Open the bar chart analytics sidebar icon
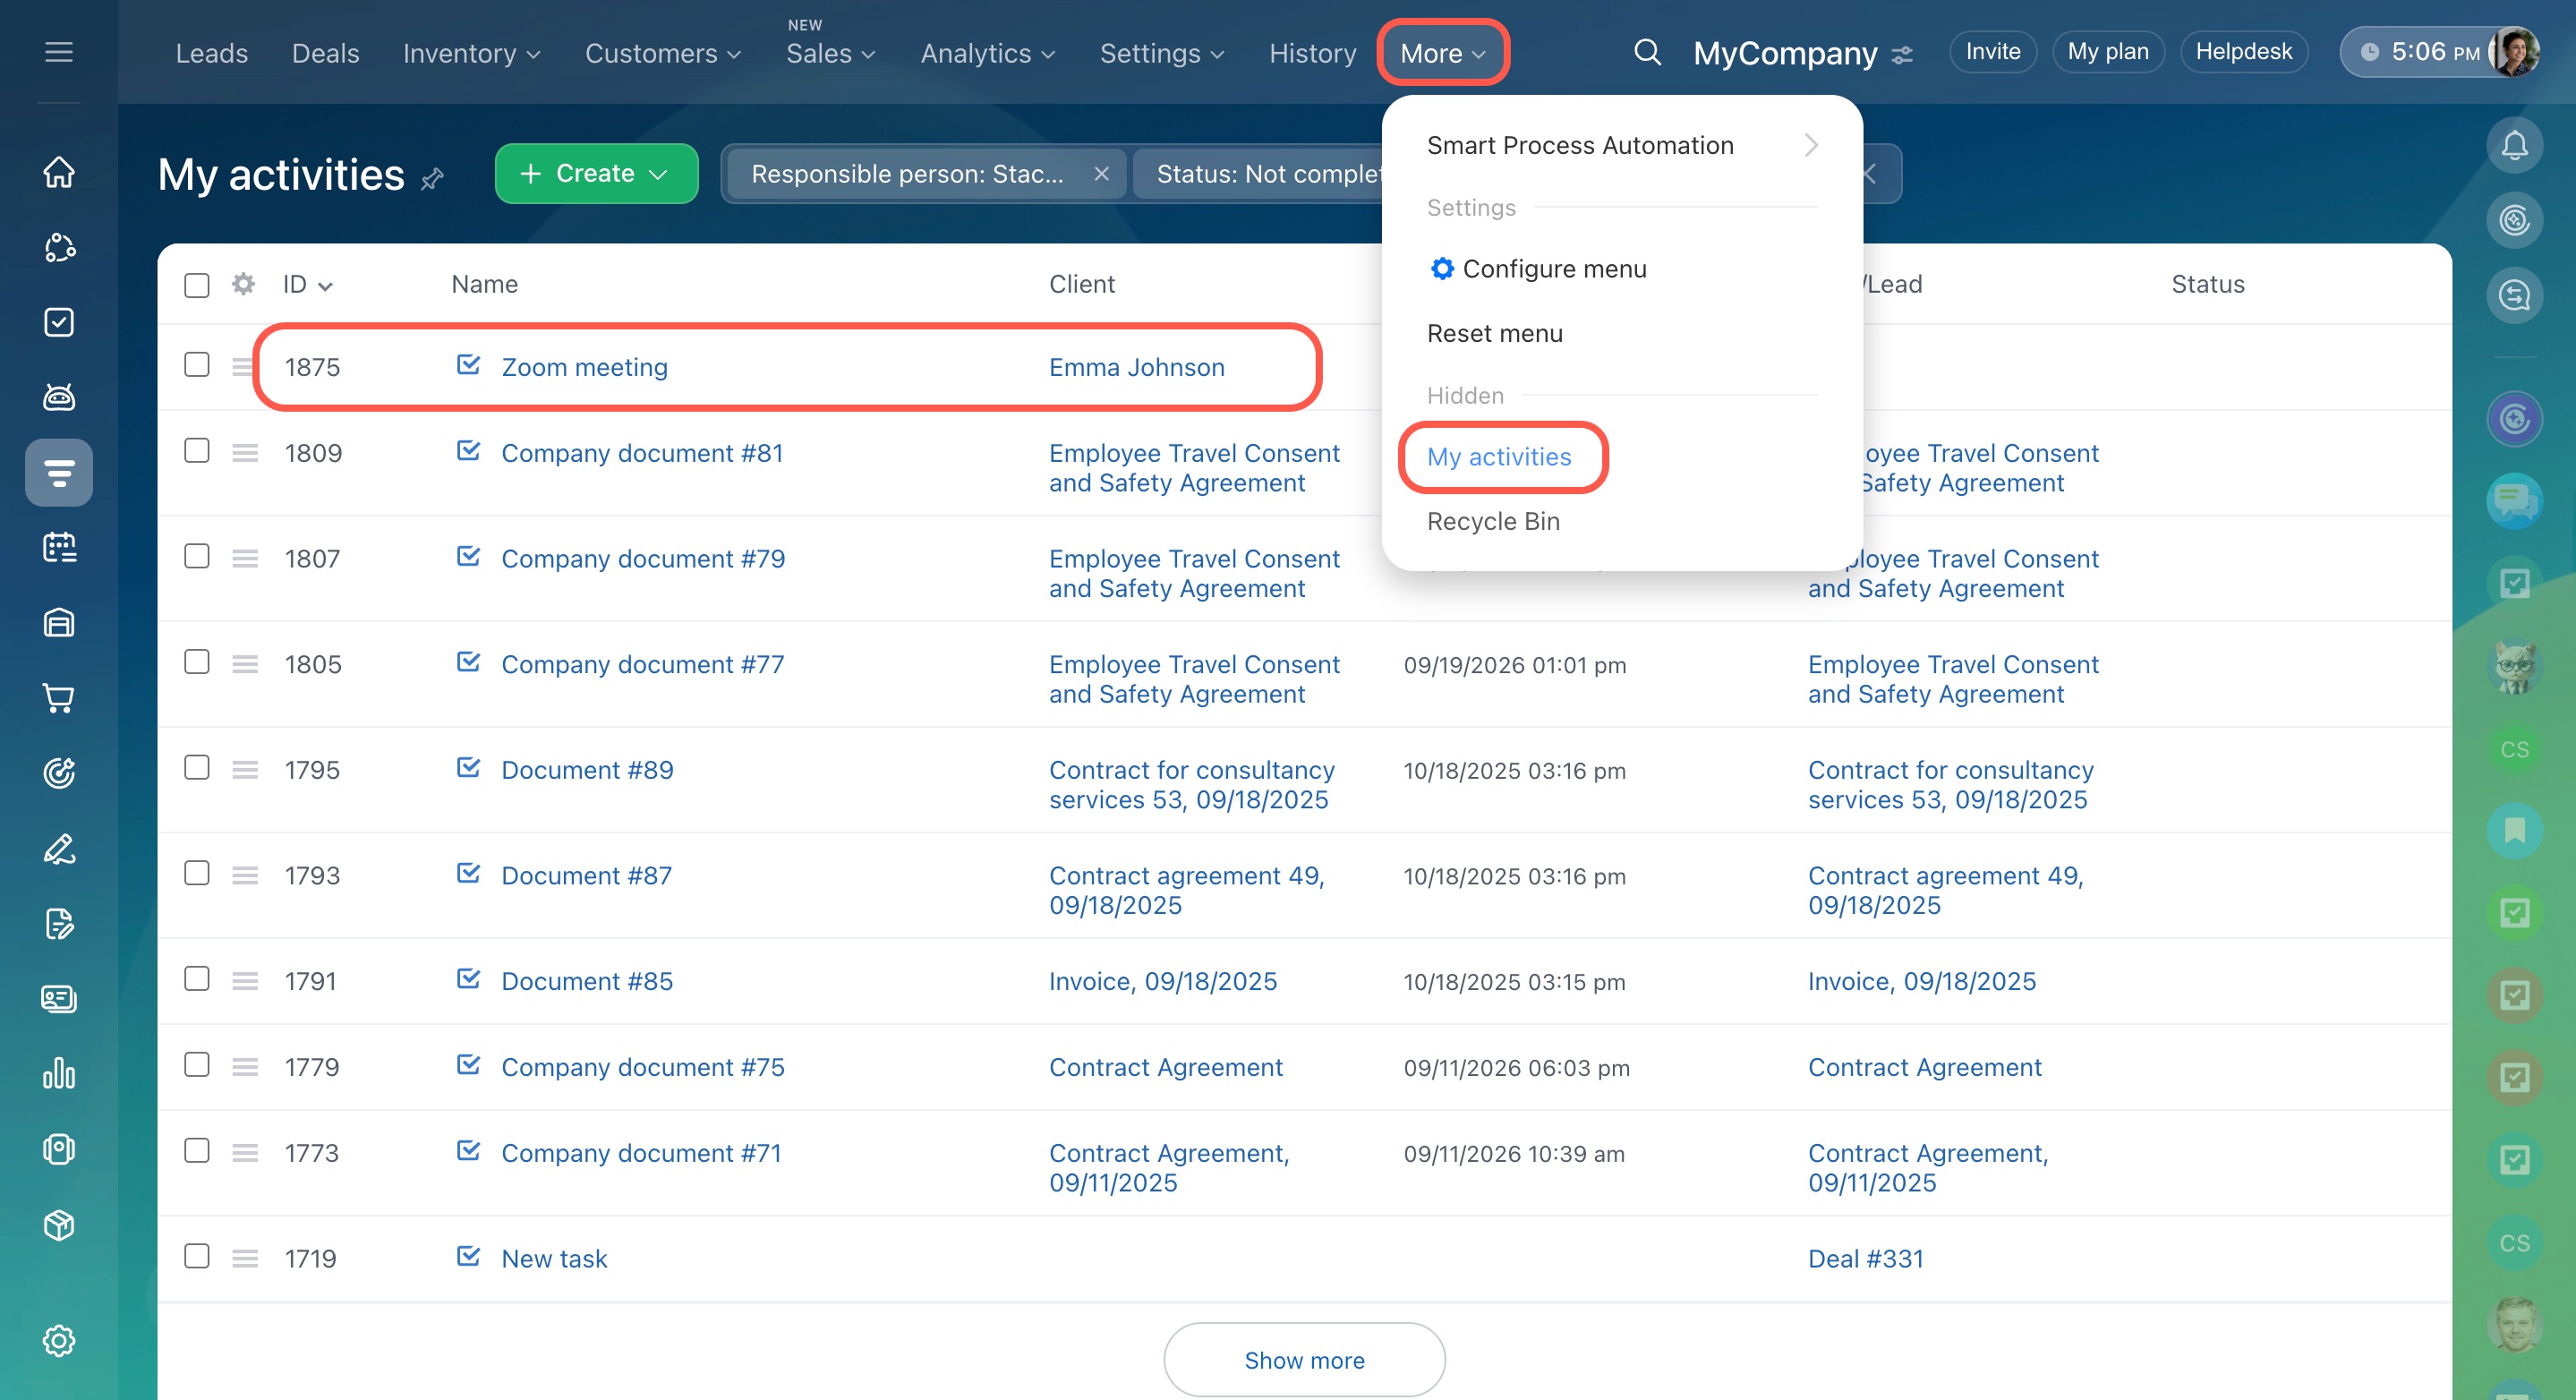The width and height of the screenshot is (2576, 1400). coord(59,1073)
